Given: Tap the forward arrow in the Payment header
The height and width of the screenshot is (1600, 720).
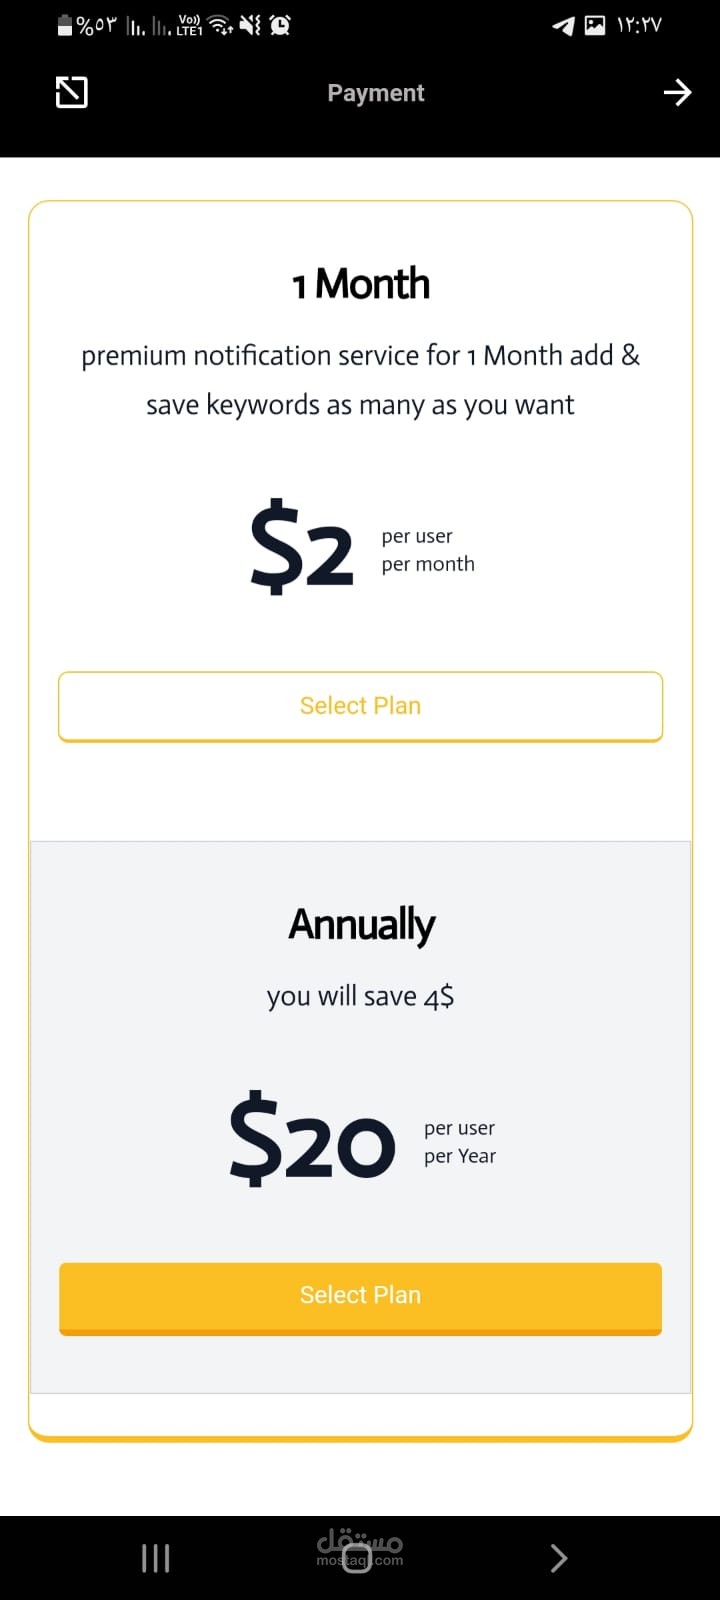Looking at the screenshot, I should [x=677, y=93].
